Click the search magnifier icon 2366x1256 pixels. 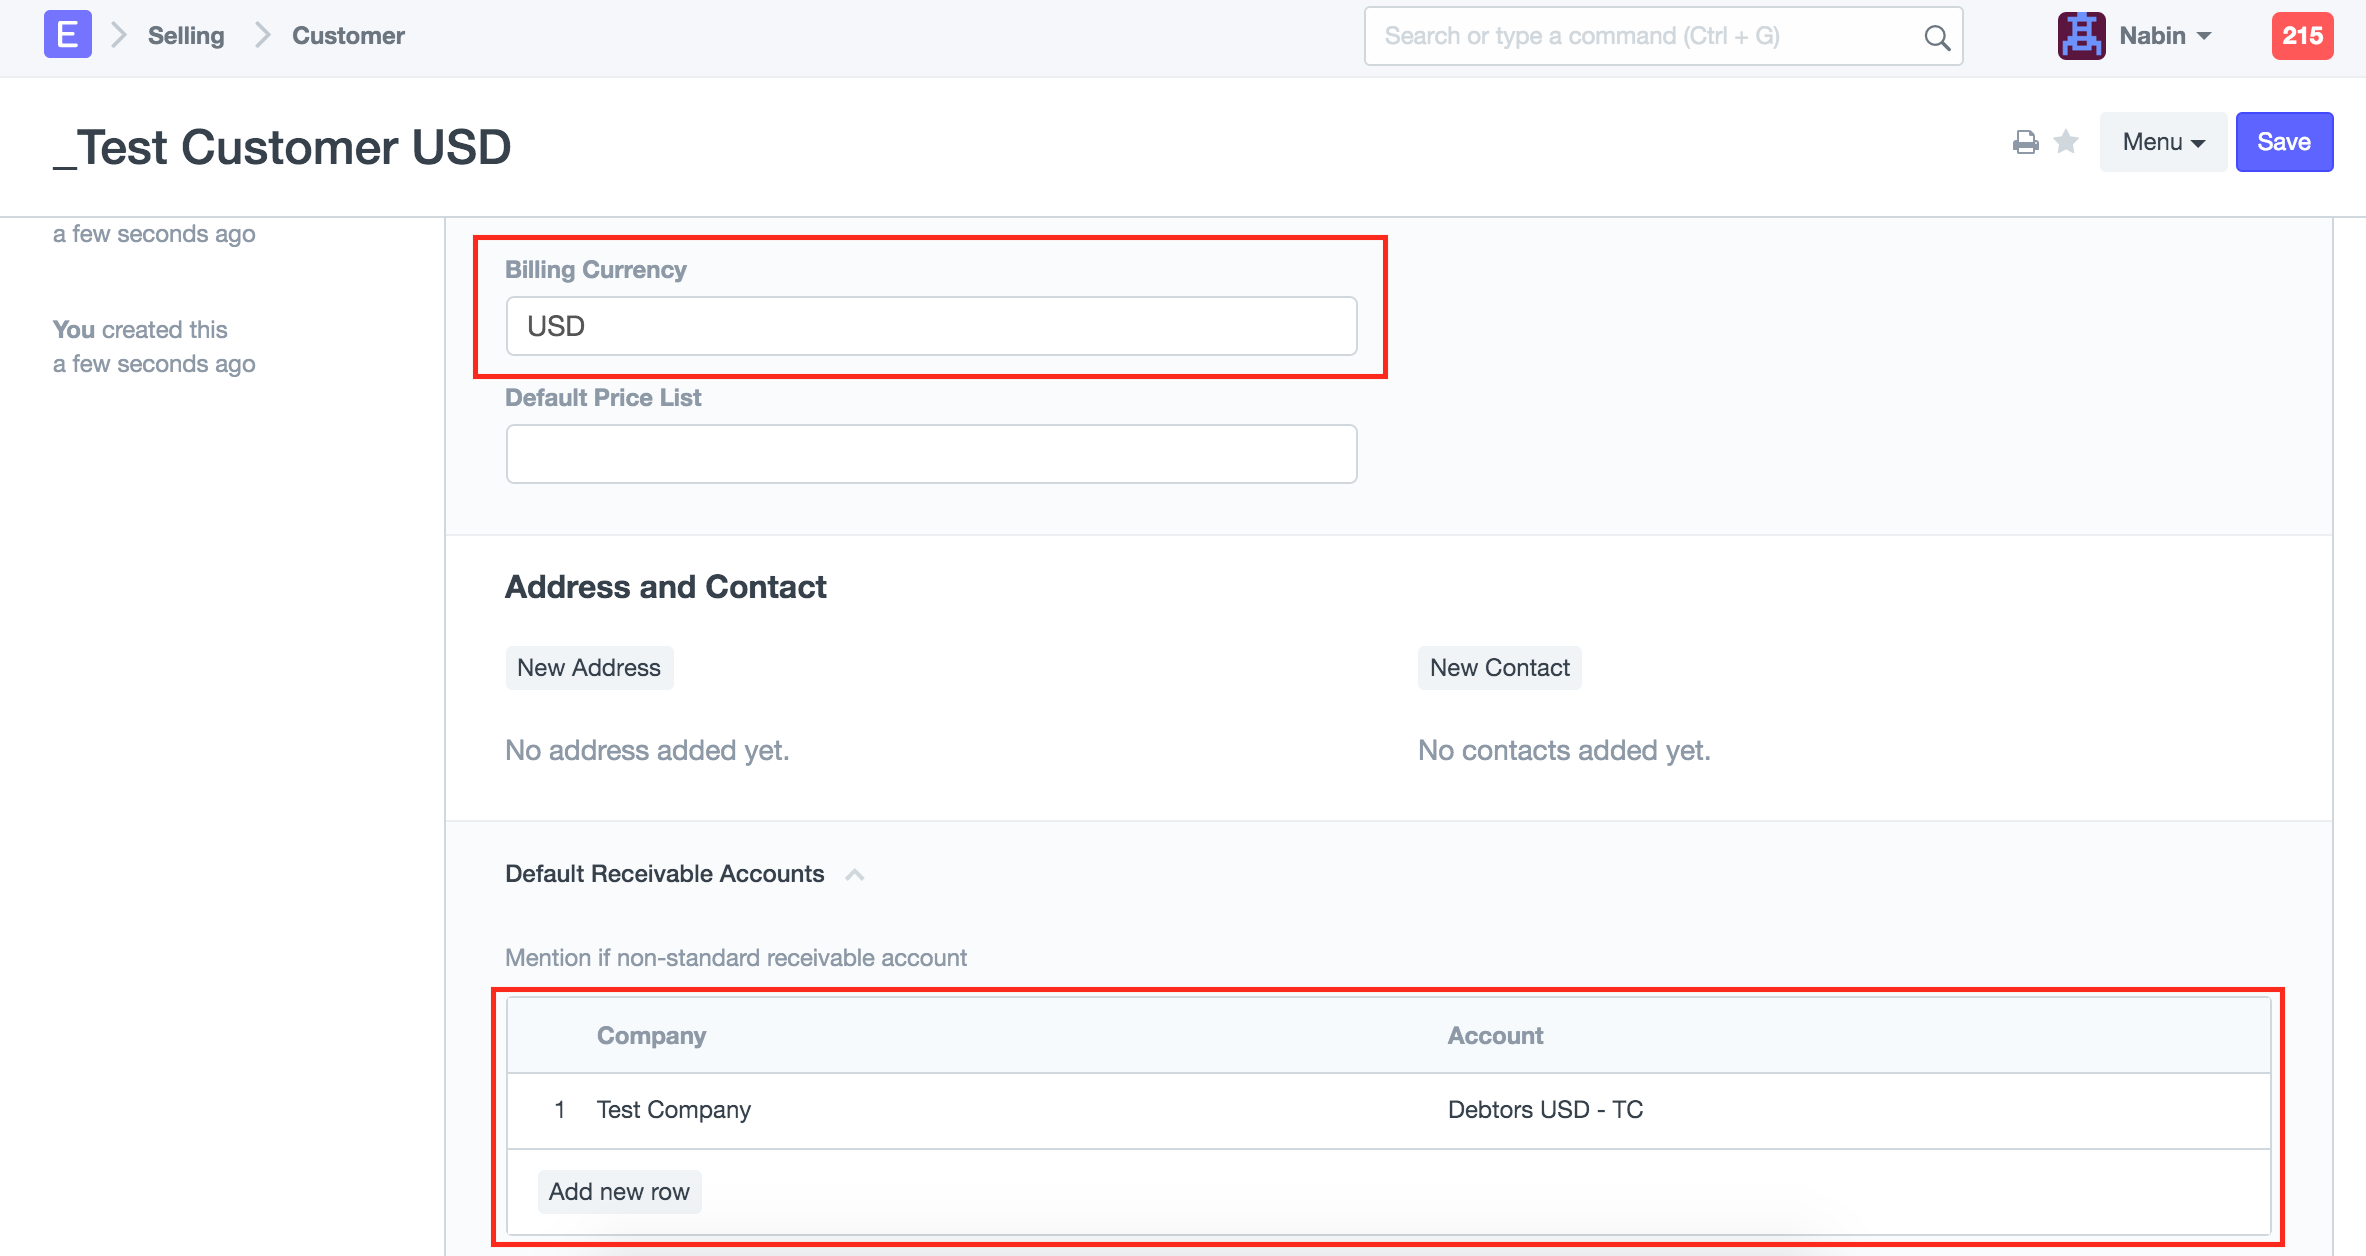1936,37
